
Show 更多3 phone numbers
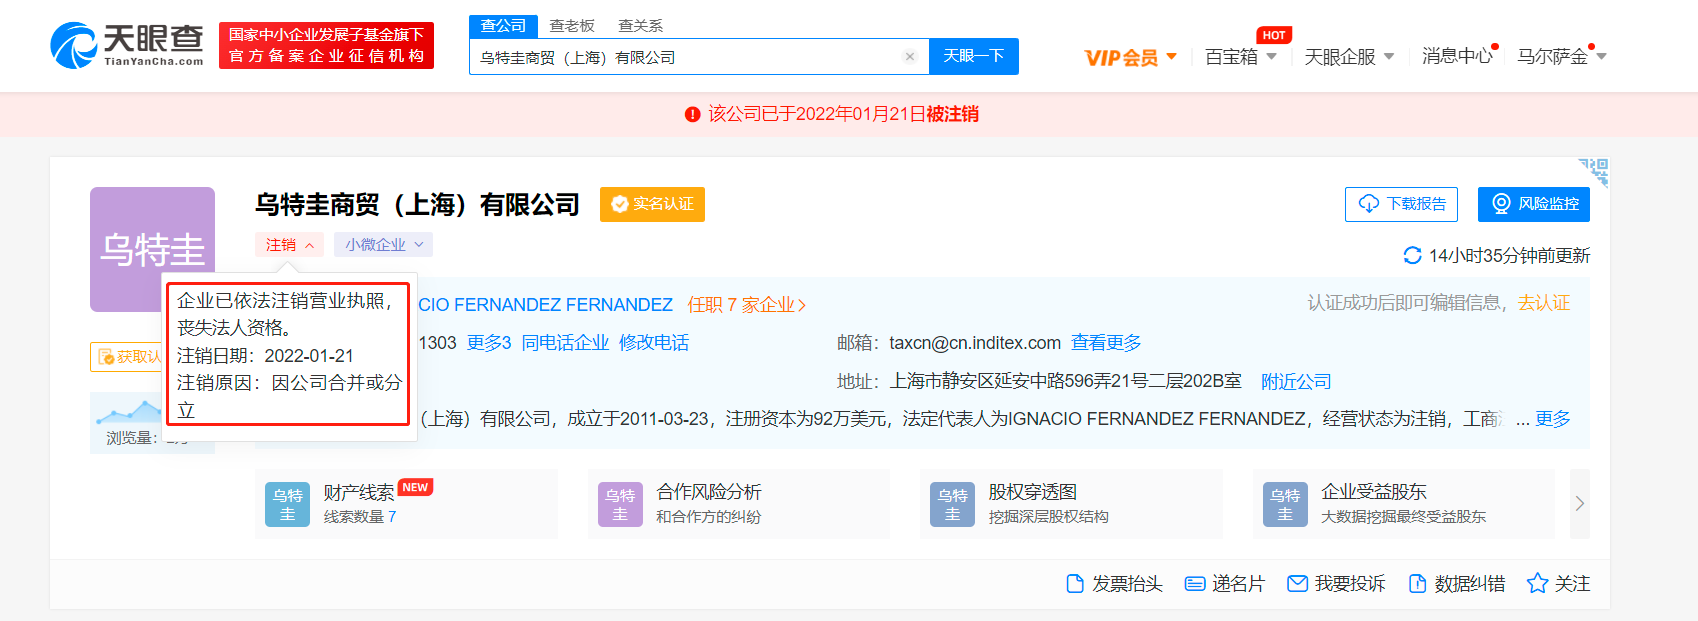tap(489, 343)
